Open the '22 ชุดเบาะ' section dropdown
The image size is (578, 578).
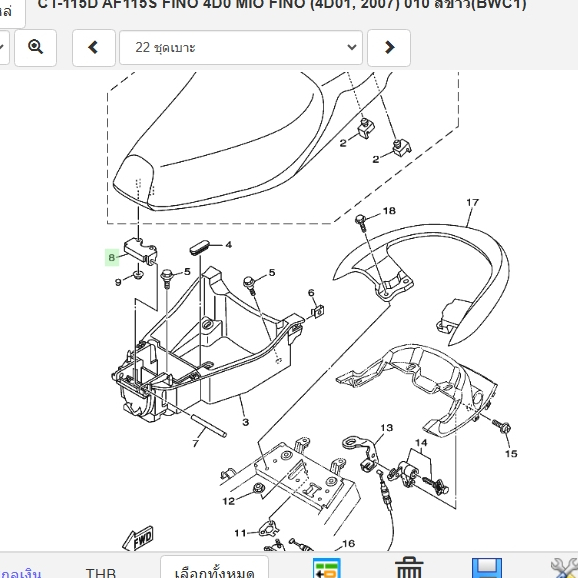(x=241, y=48)
